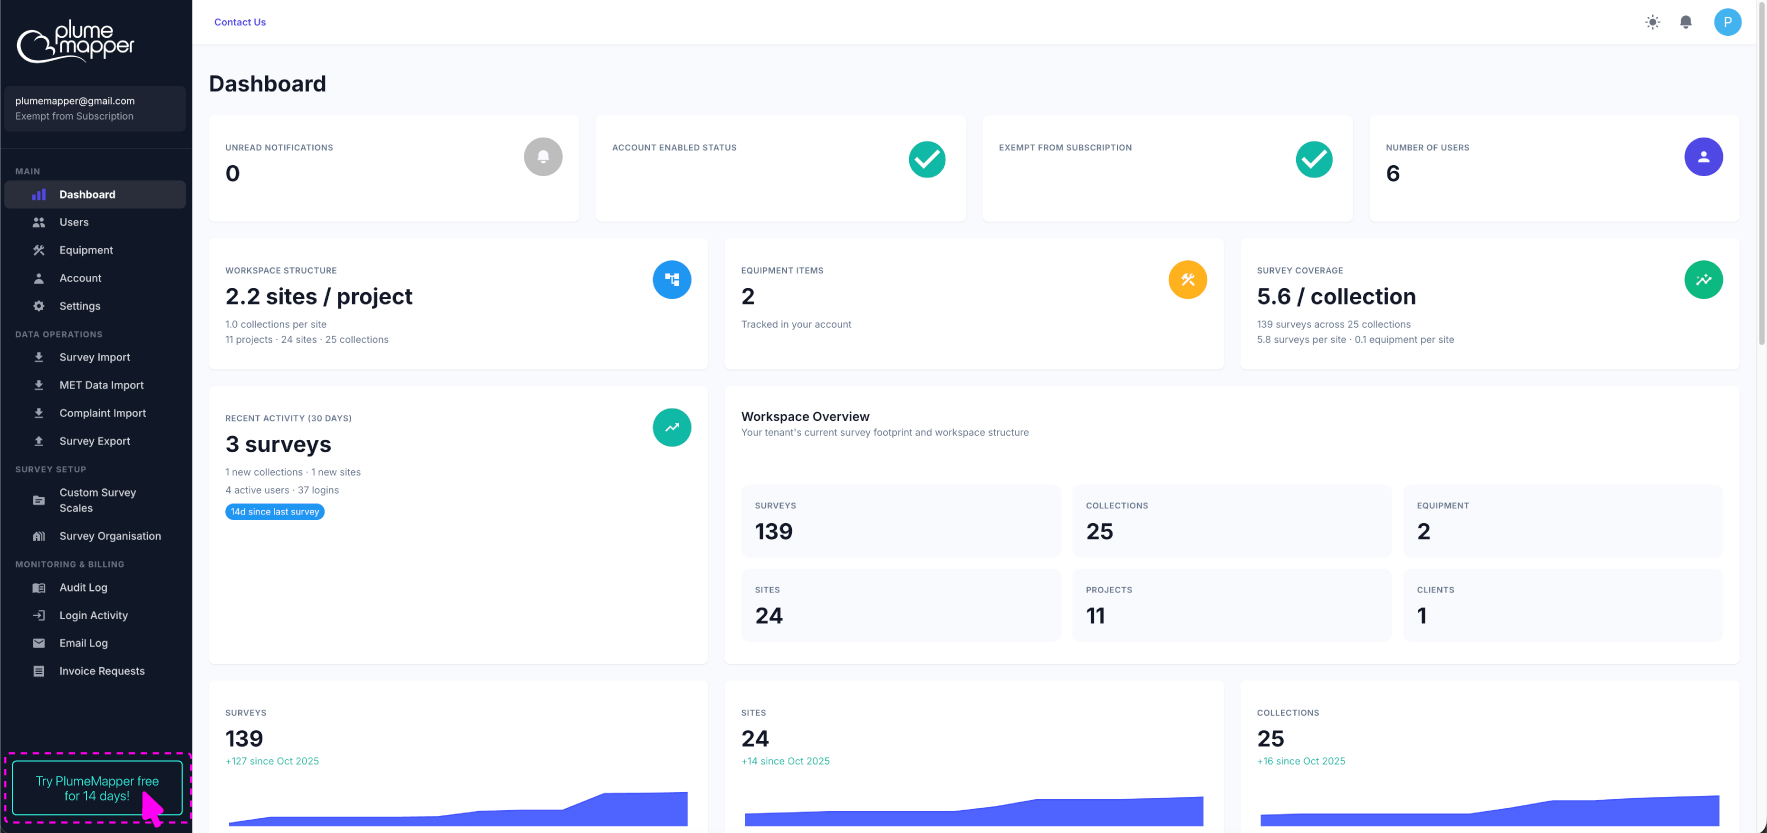Viewport: 1767px width, 833px height.
Task: Click the '+127 since Oct 2025' text
Action: point(272,762)
